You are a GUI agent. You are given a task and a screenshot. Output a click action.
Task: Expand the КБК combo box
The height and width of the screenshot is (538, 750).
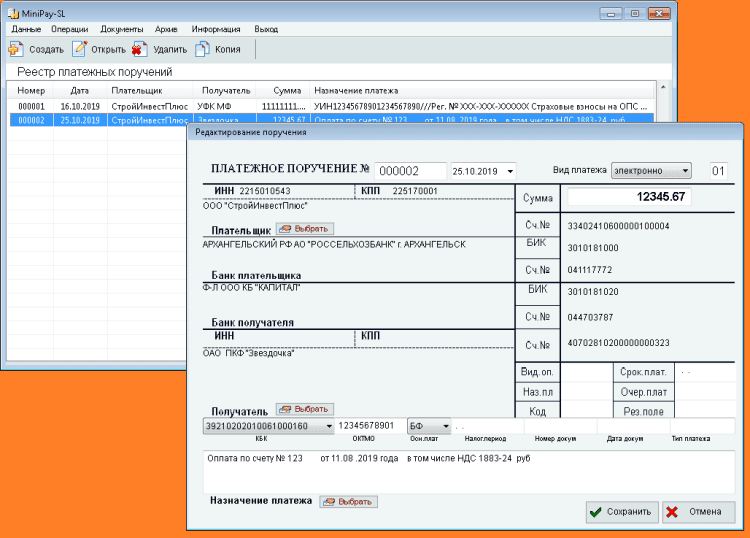pos(328,426)
